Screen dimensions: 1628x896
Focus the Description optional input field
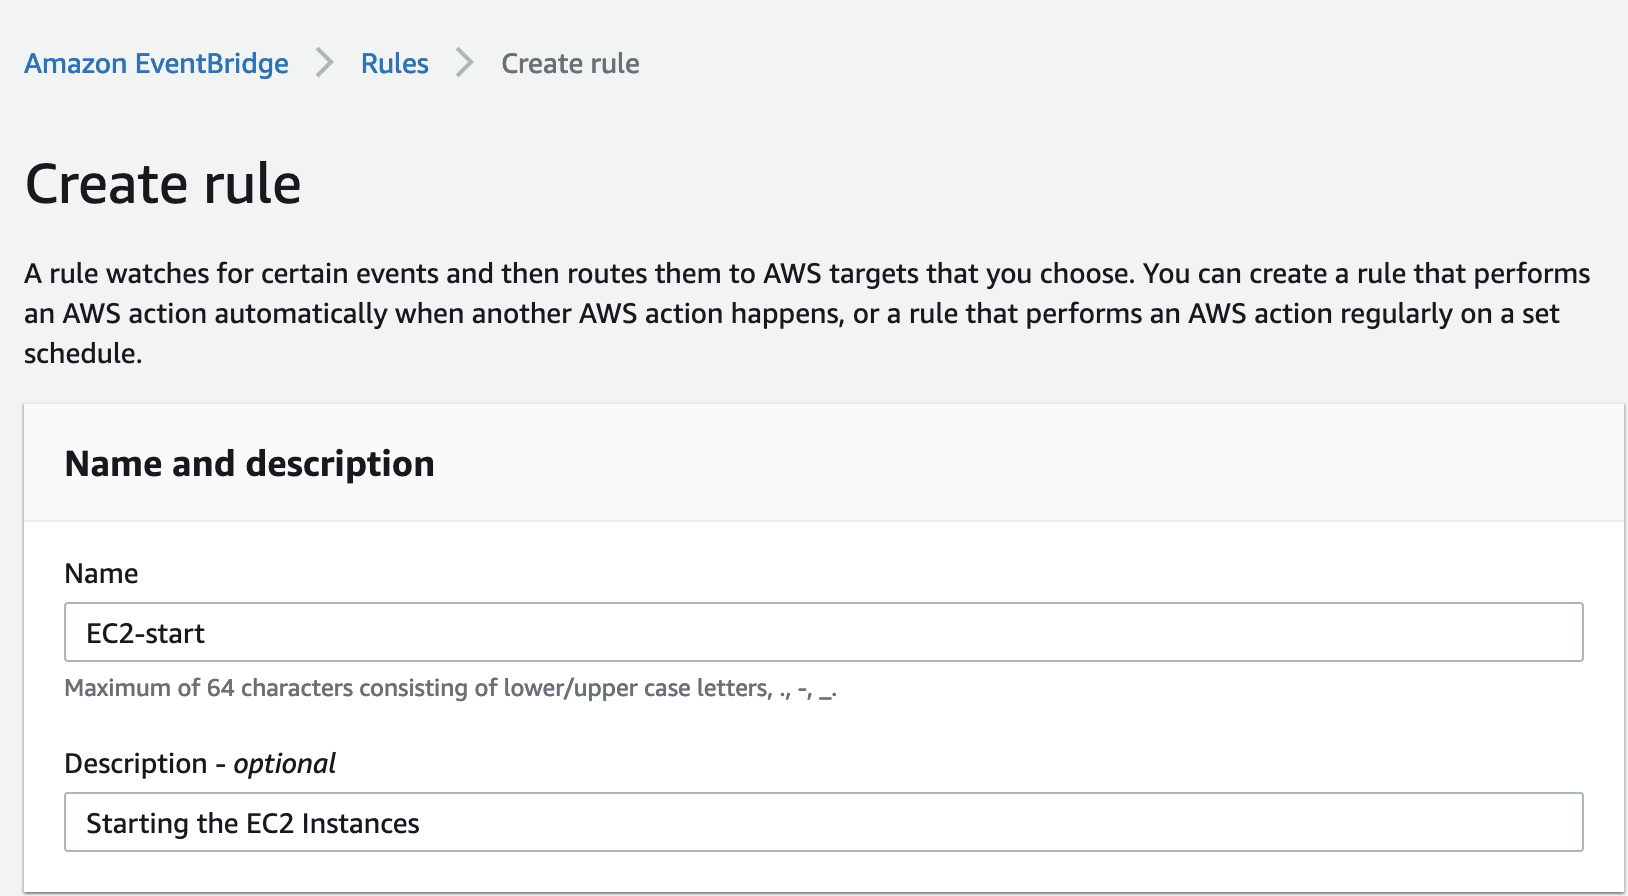pyautogui.click(x=823, y=822)
